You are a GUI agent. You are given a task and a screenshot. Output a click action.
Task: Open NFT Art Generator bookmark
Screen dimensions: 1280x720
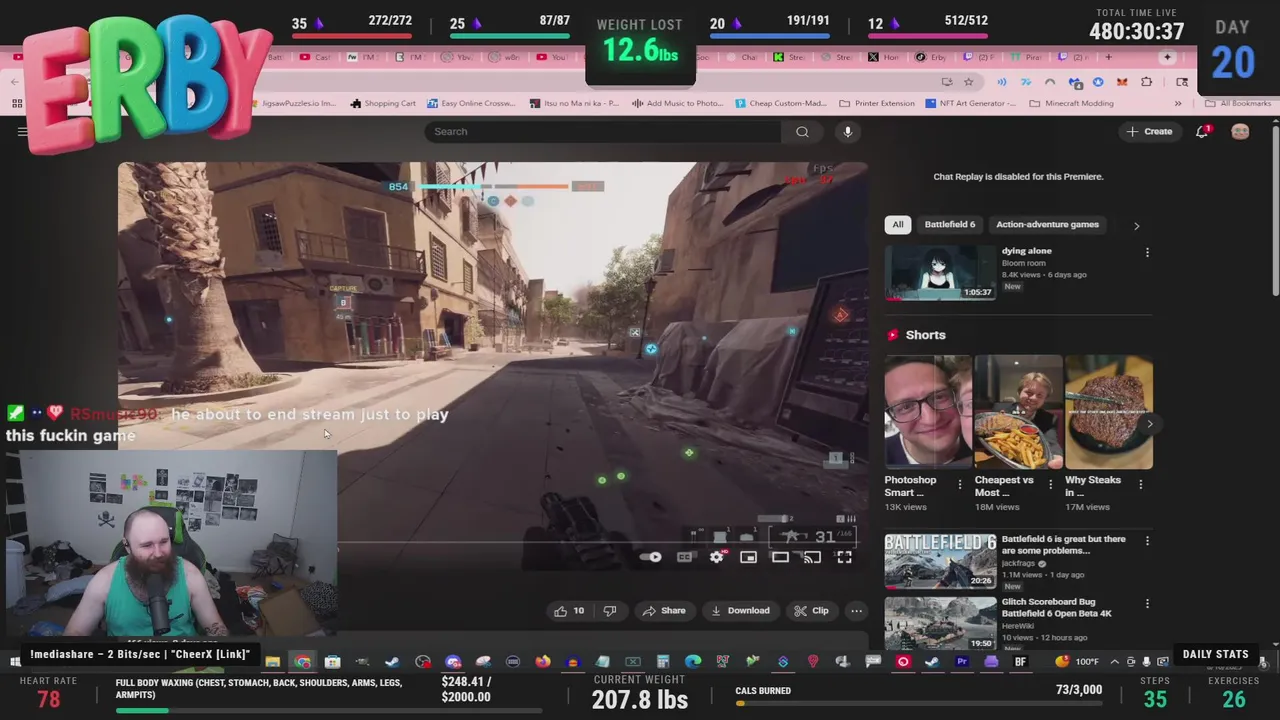coord(971,103)
